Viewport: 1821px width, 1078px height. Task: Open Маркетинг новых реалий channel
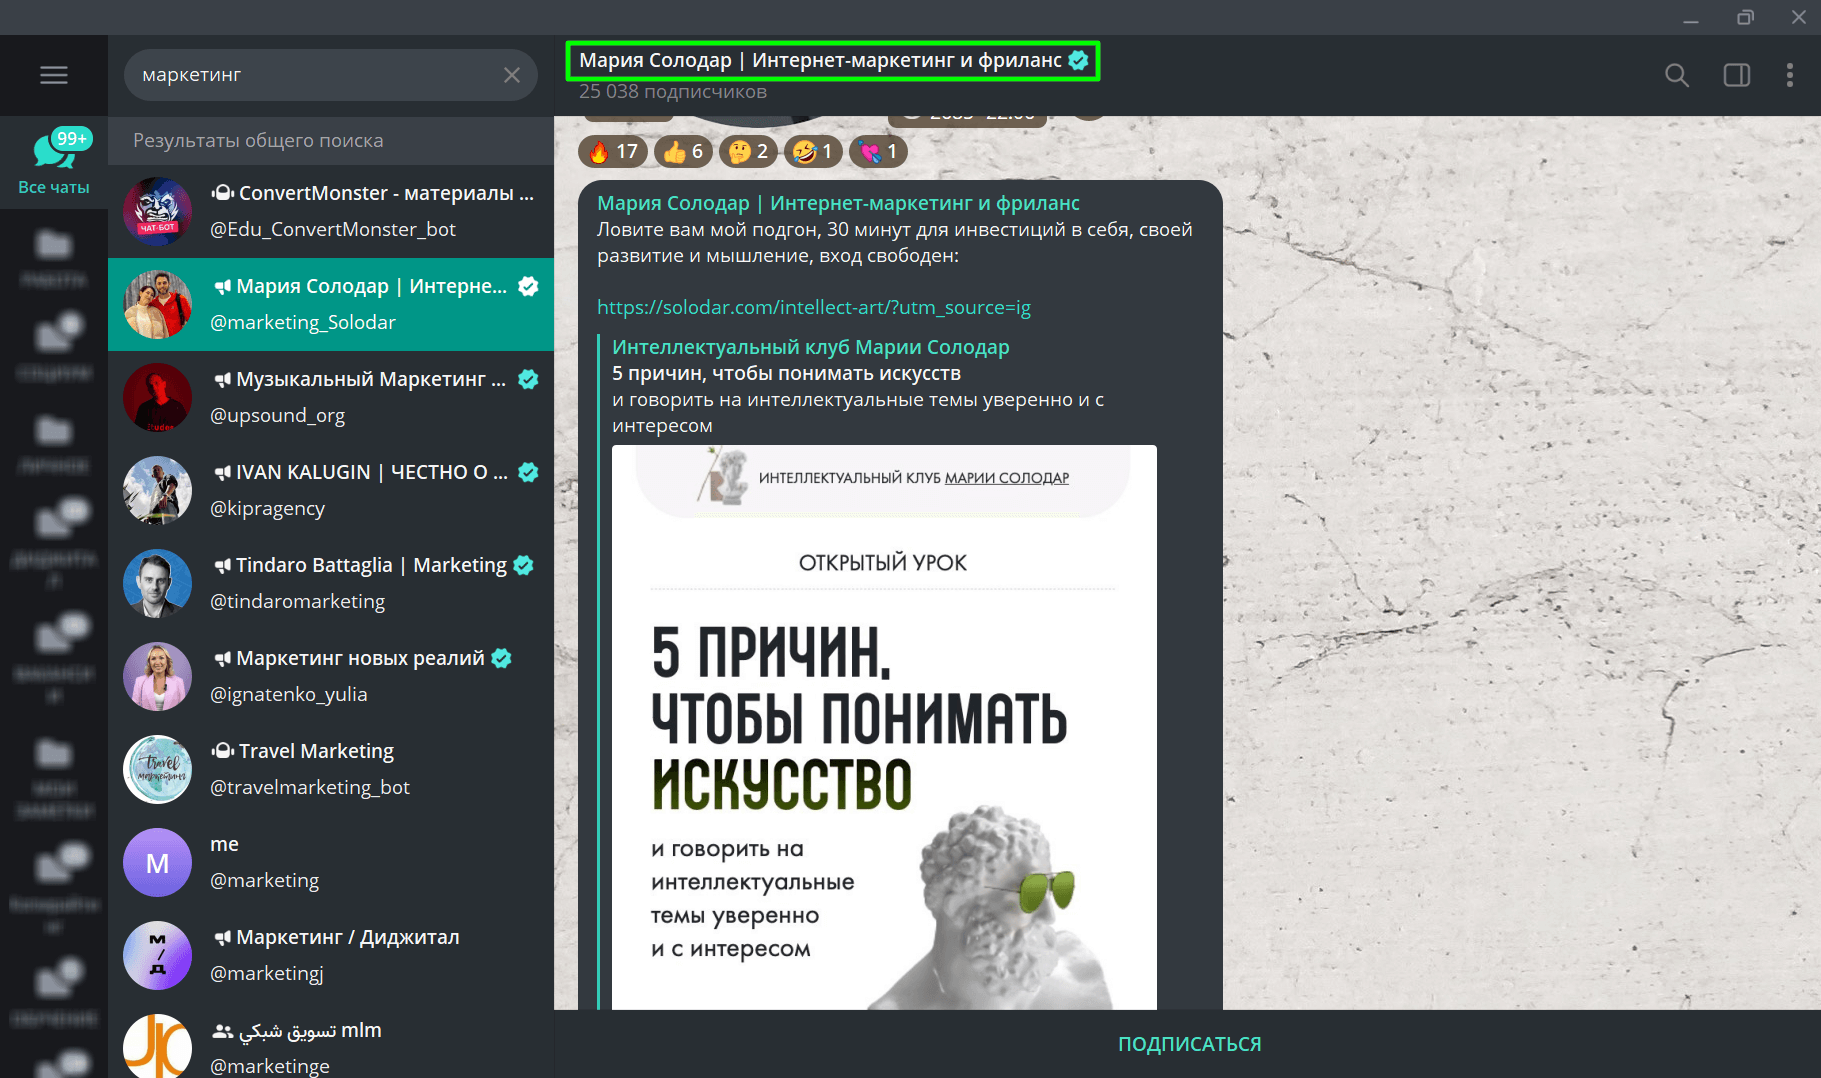point(331,676)
